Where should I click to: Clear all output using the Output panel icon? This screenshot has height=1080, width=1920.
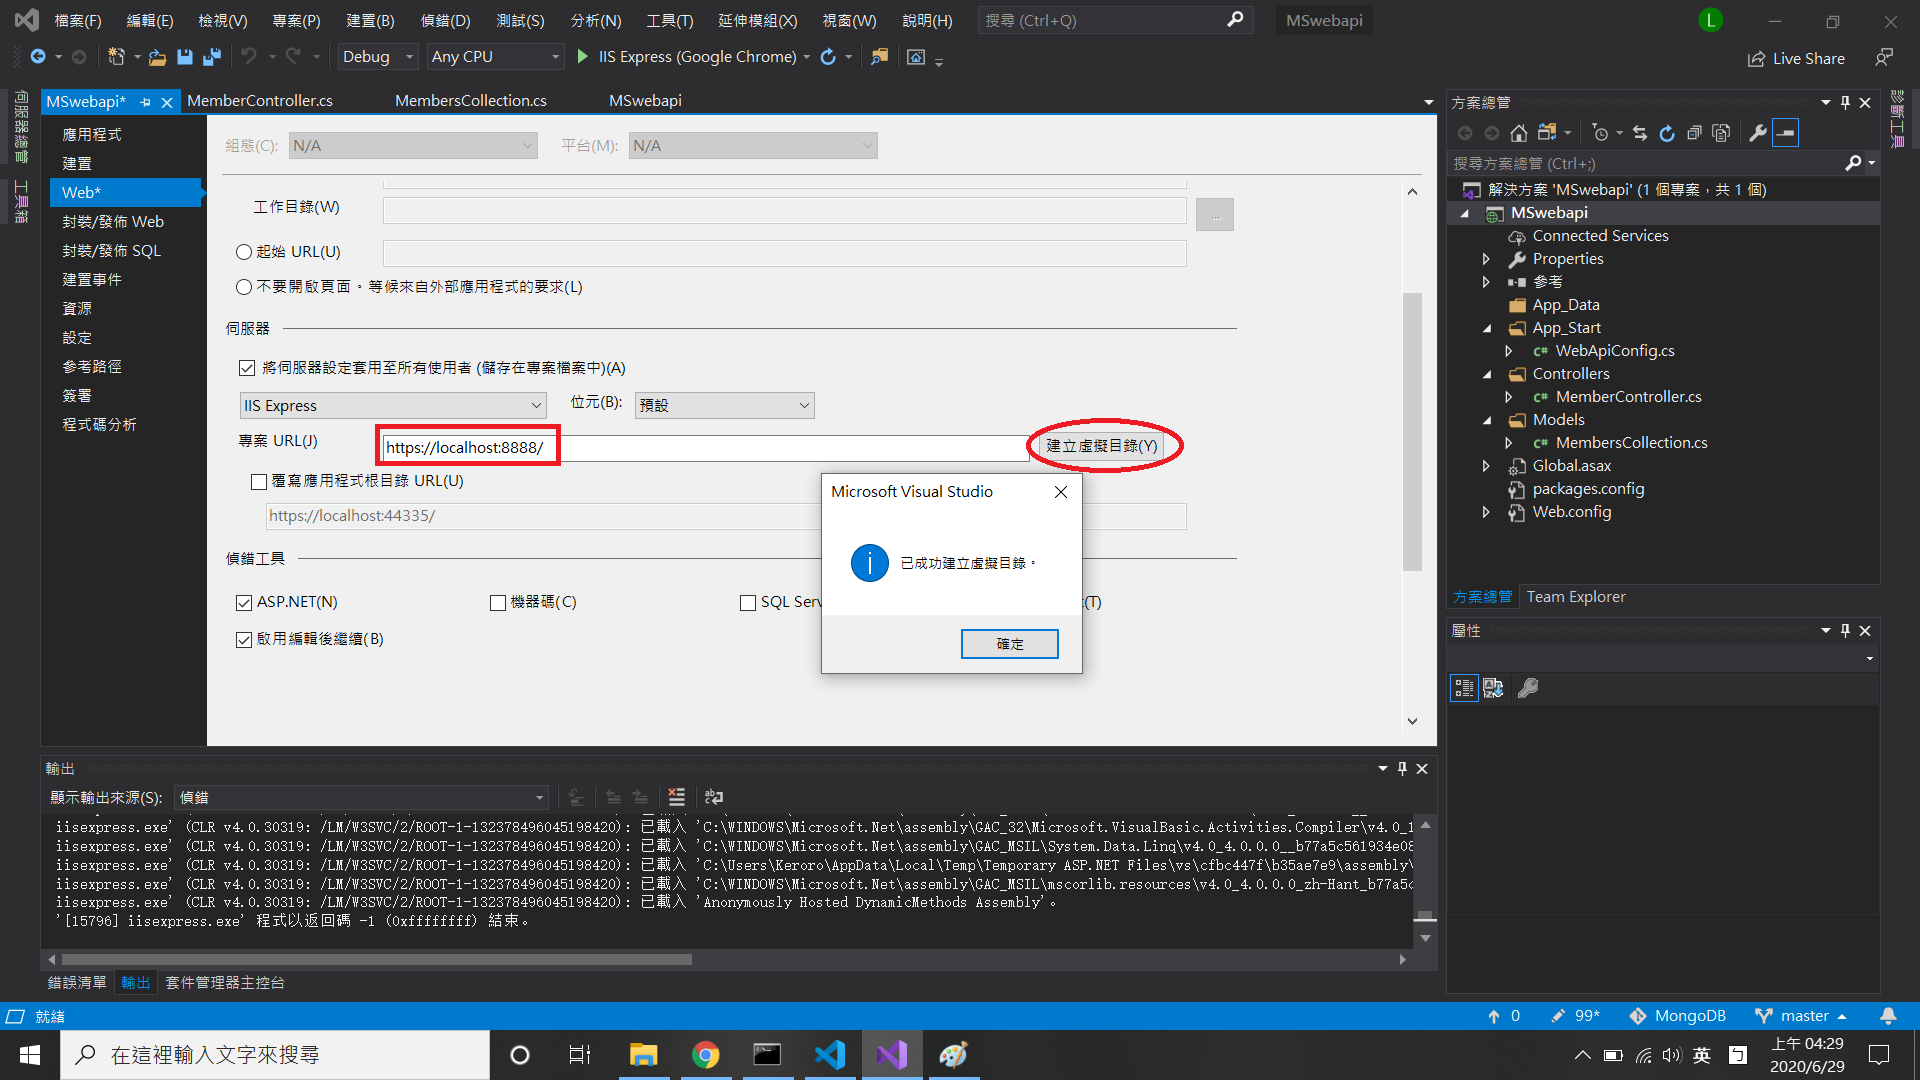[x=677, y=797]
